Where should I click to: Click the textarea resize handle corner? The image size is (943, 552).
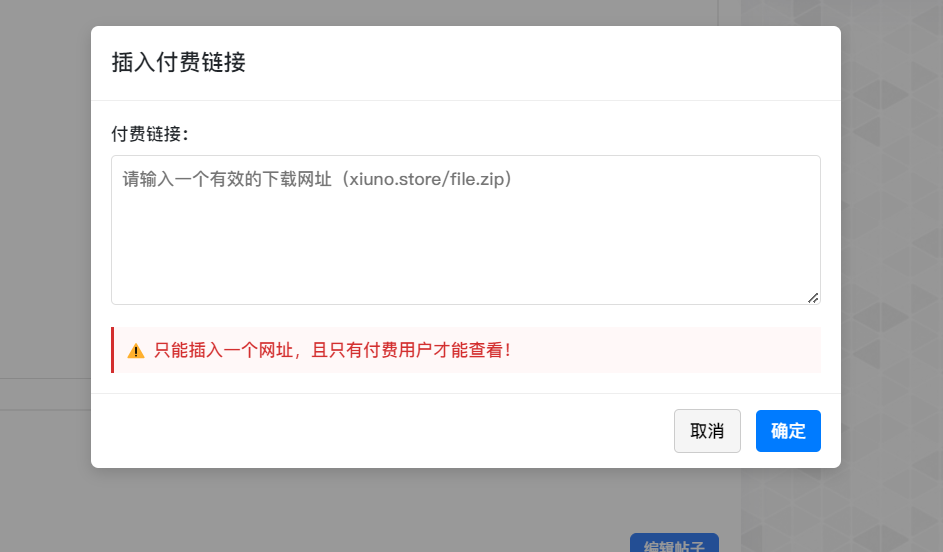click(x=812, y=297)
